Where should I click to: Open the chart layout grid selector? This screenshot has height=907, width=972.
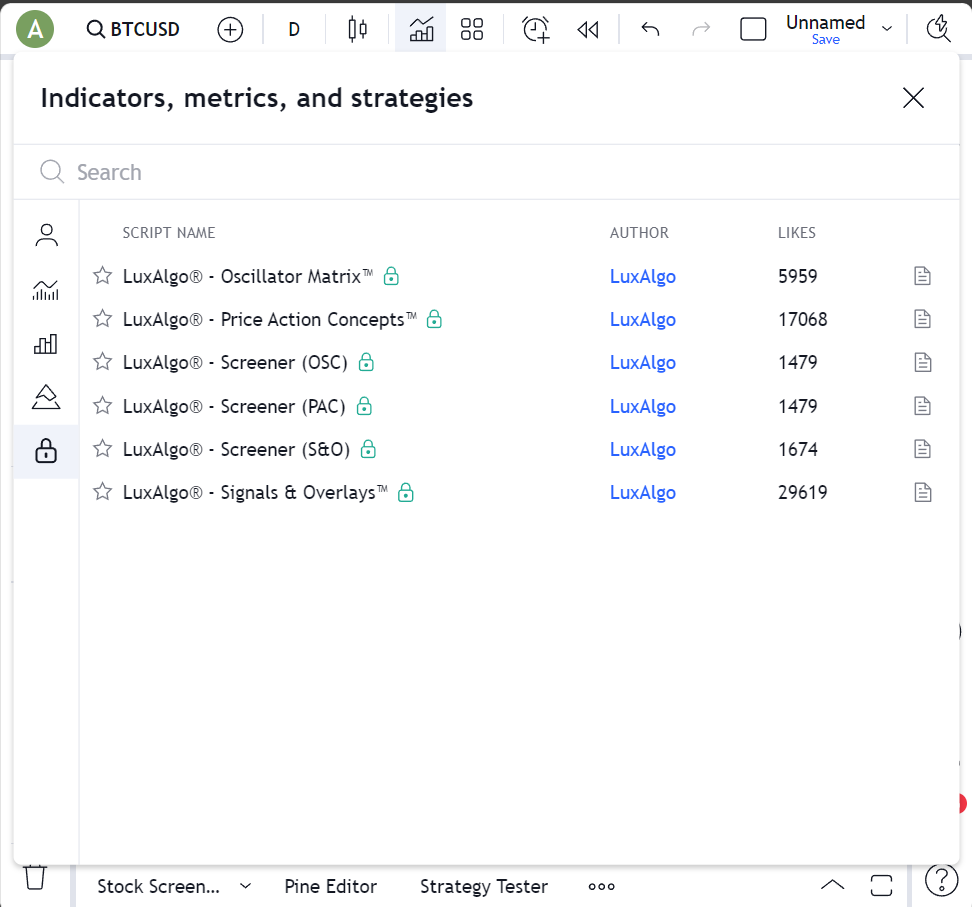(472, 29)
